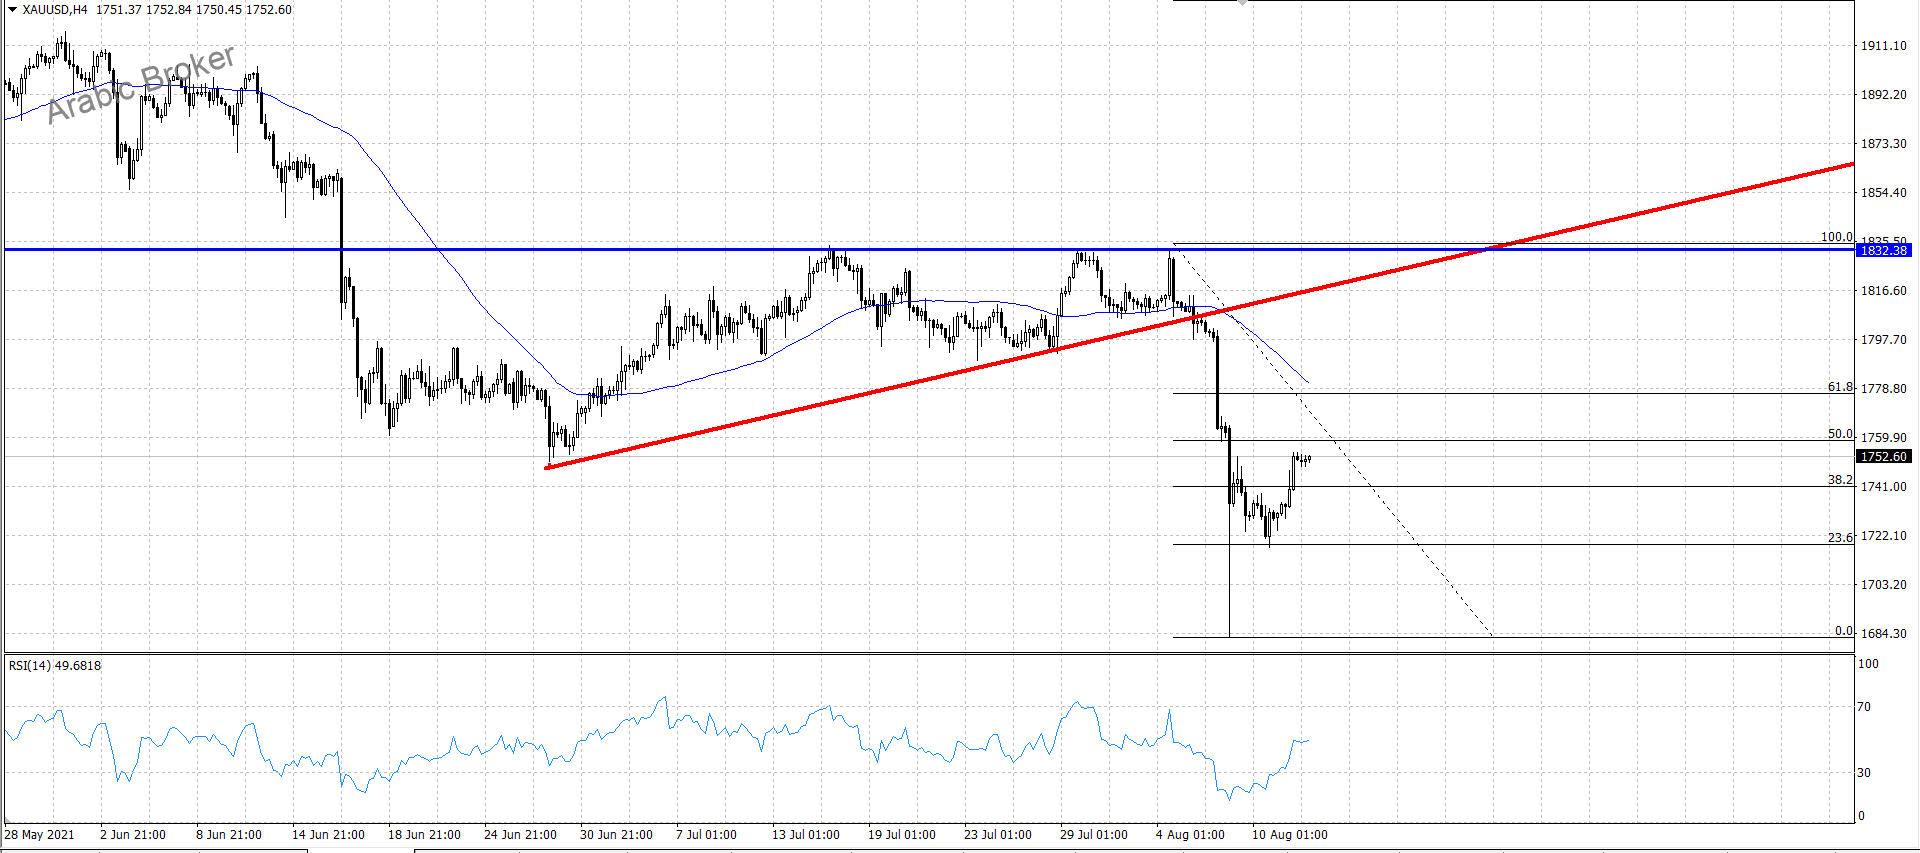1920x853 pixels.
Task: Click the 10 Aug 01:00 time label
Action: pos(1290,835)
